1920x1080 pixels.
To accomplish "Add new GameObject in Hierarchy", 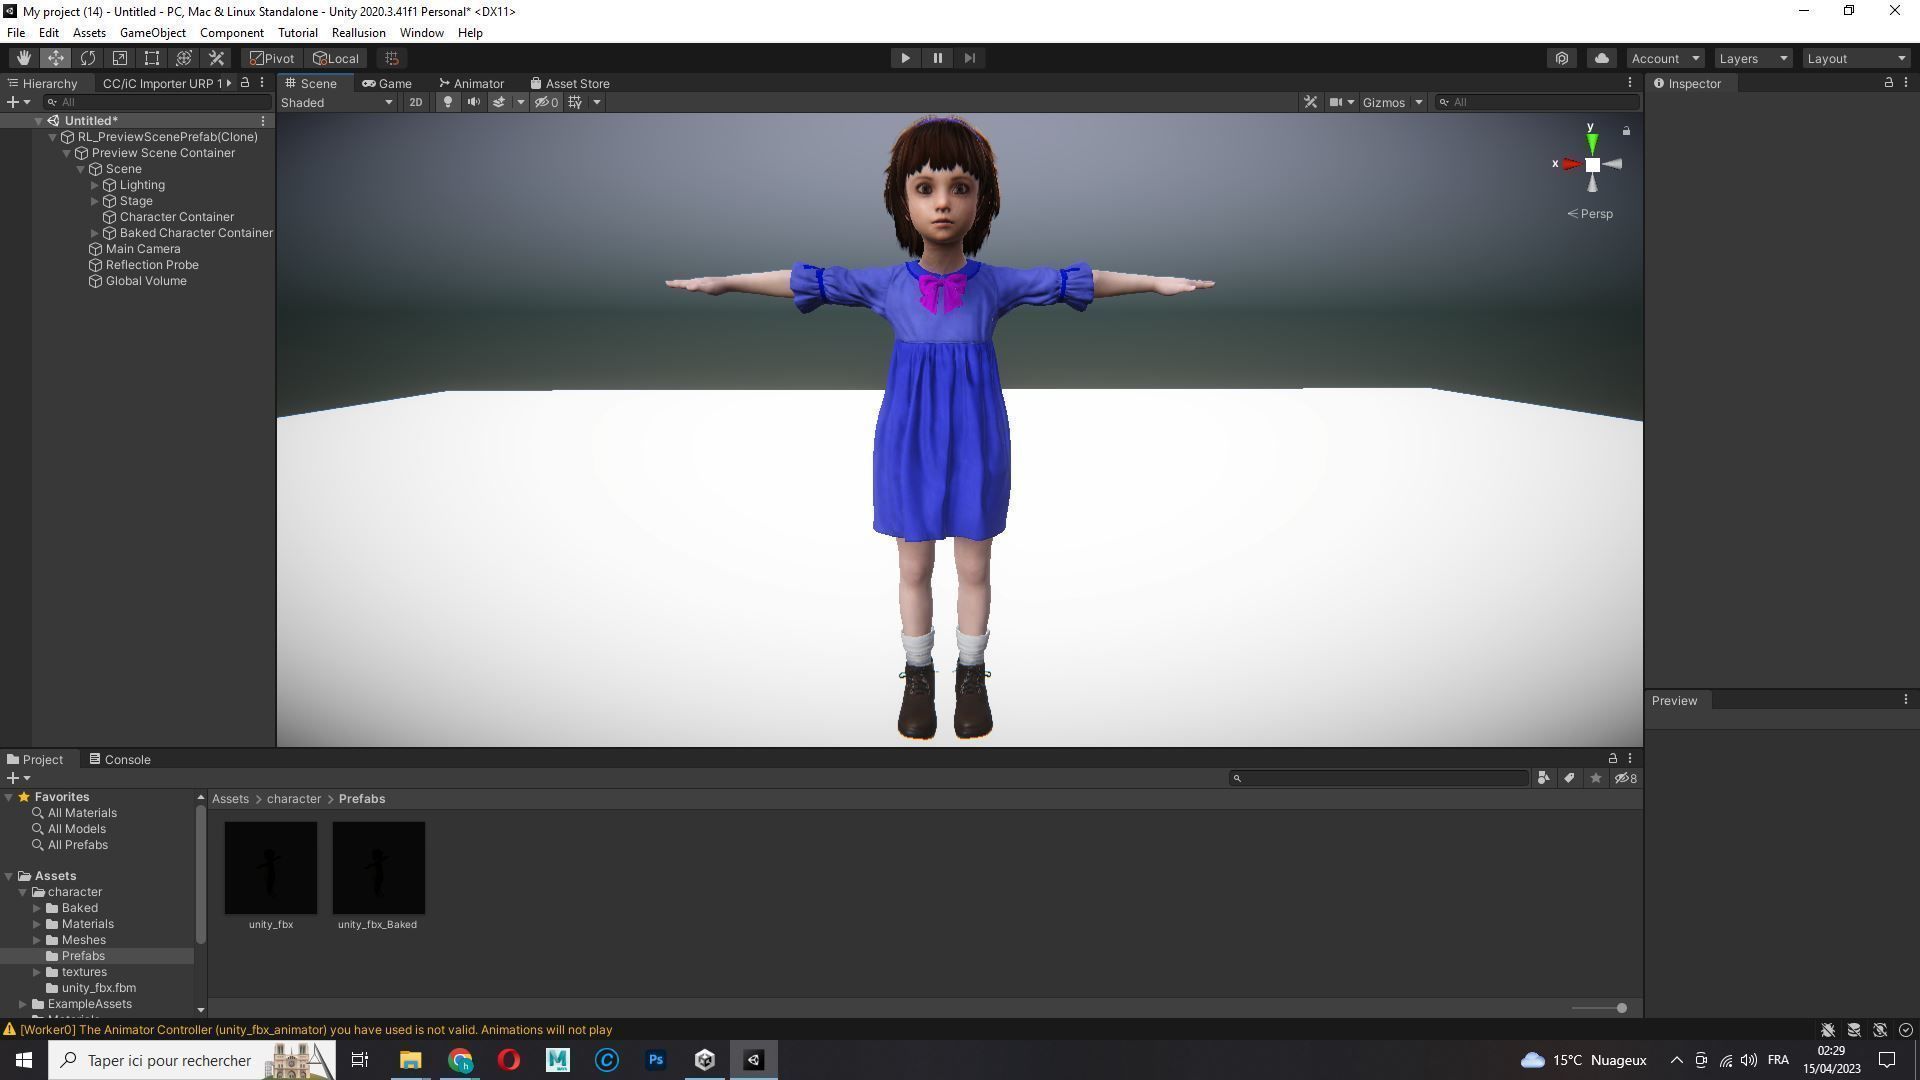I will (x=17, y=102).
